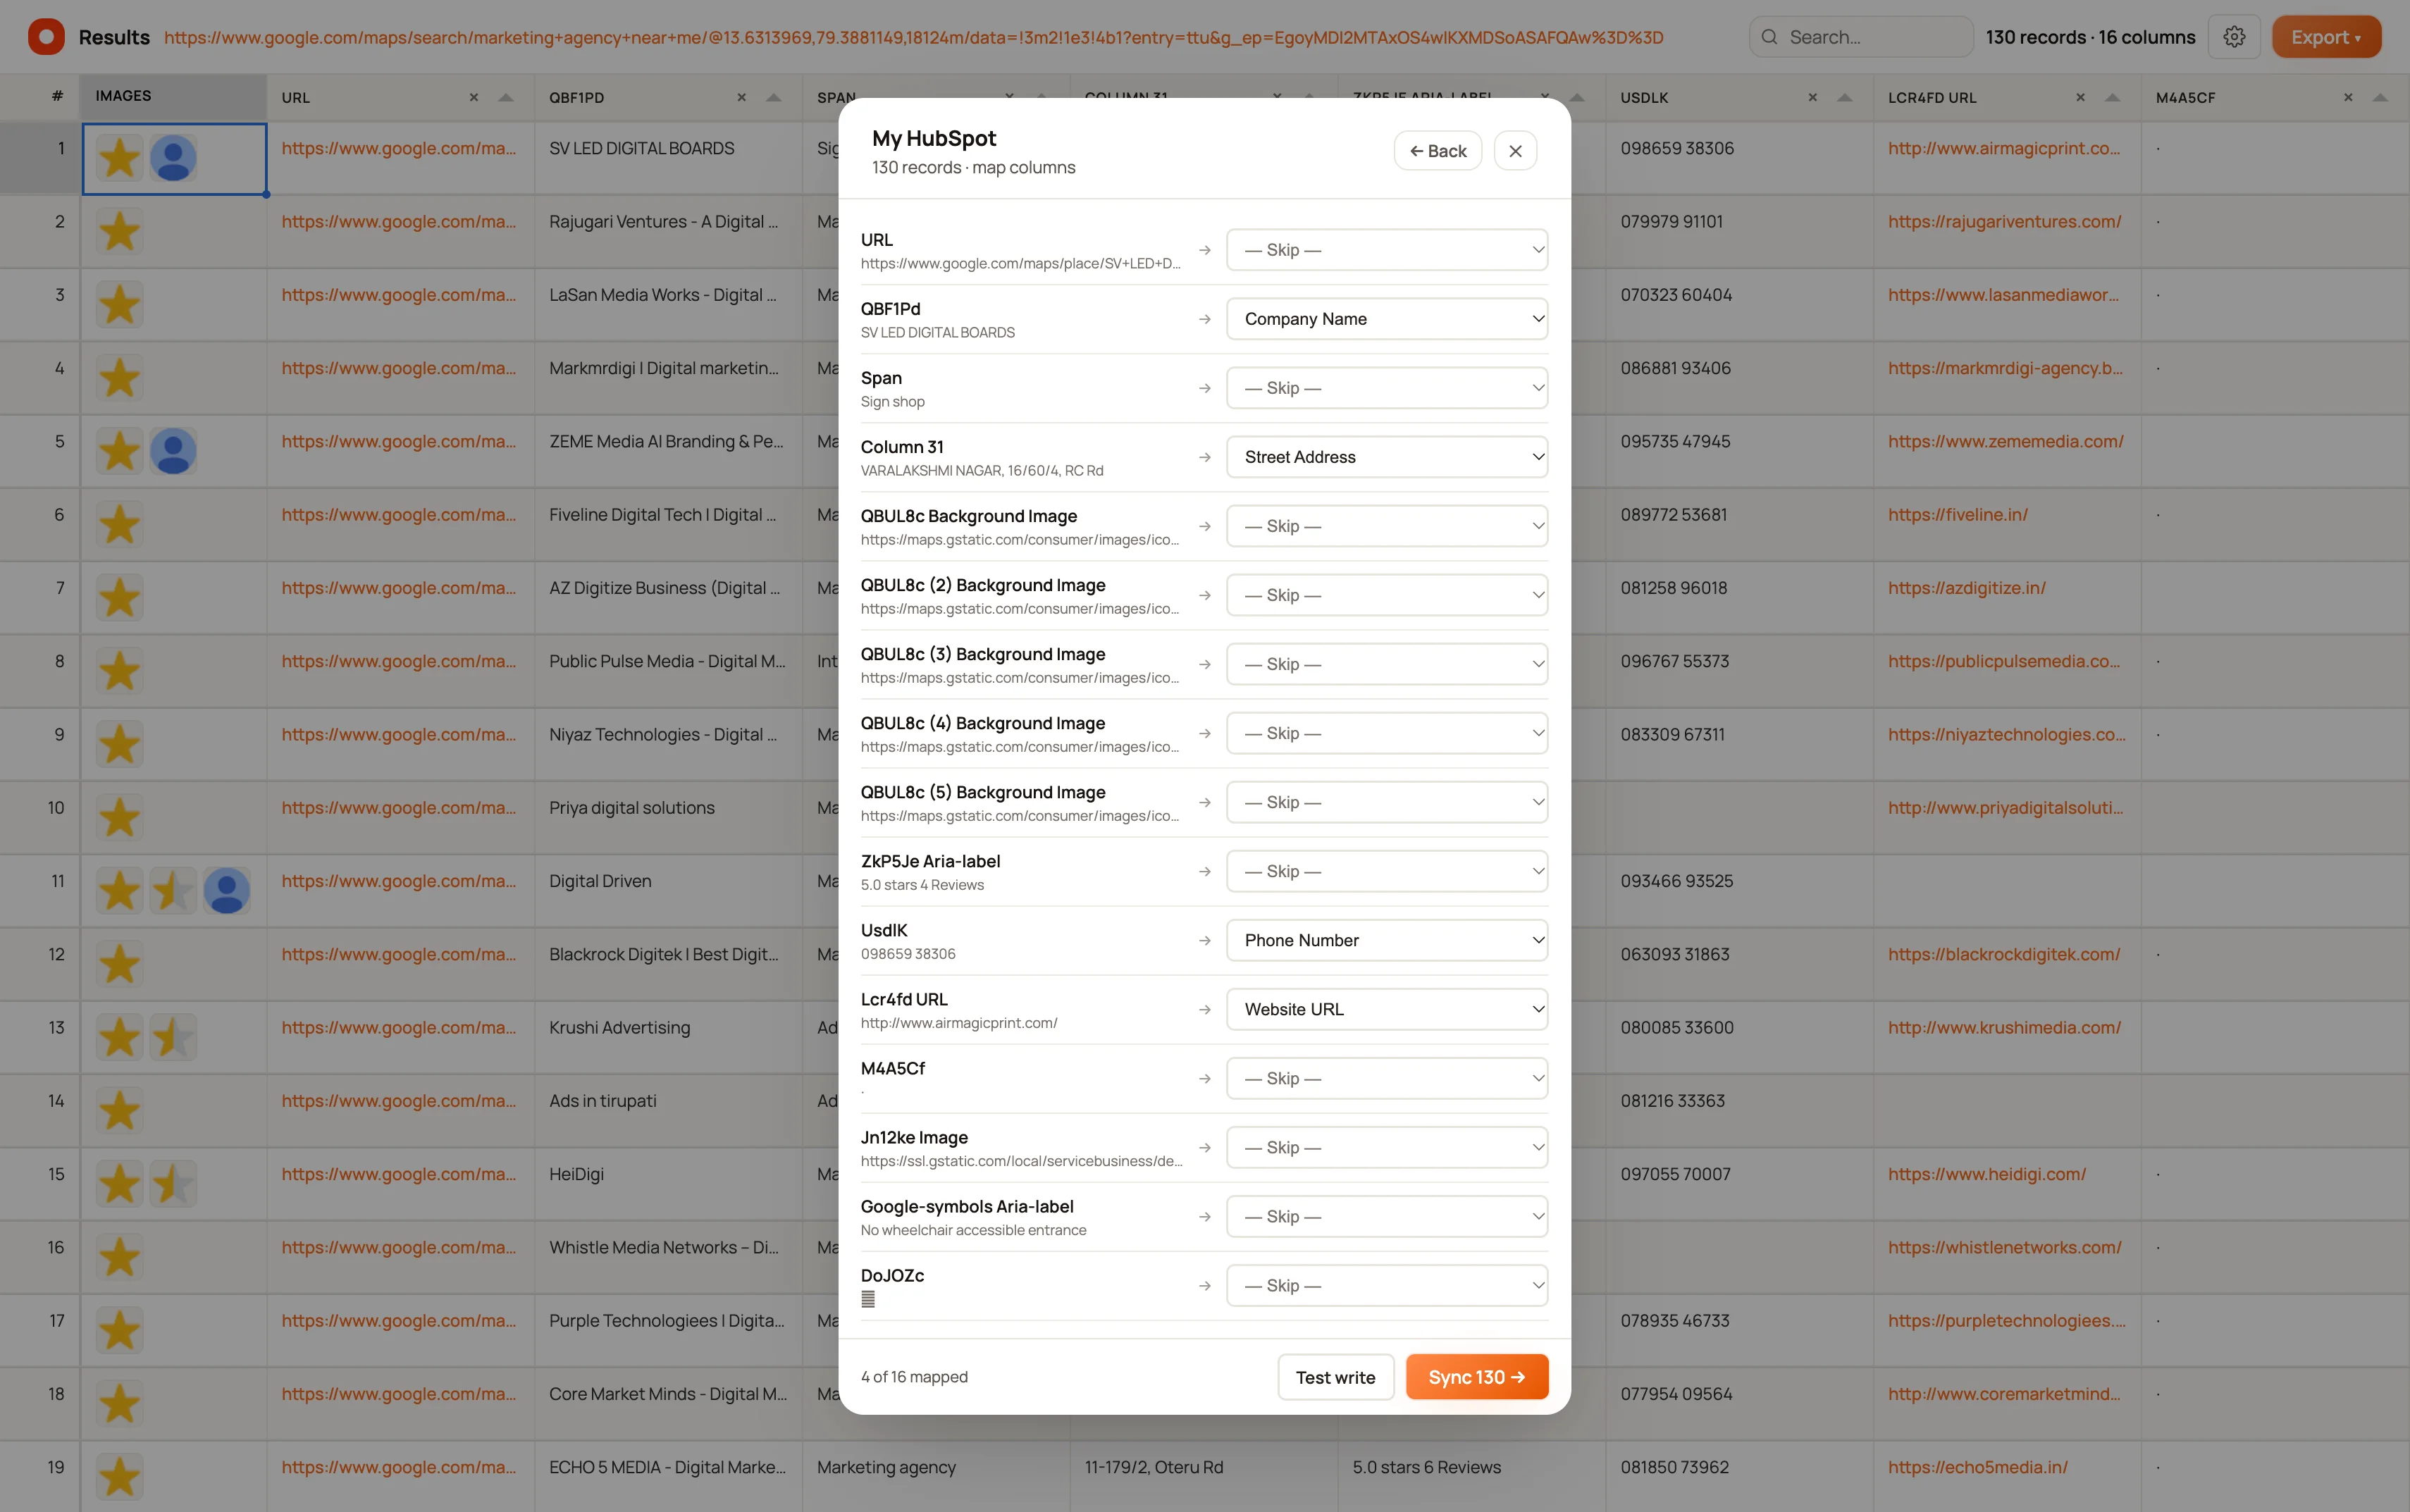Click the avatar image in row 11

[227, 891]
